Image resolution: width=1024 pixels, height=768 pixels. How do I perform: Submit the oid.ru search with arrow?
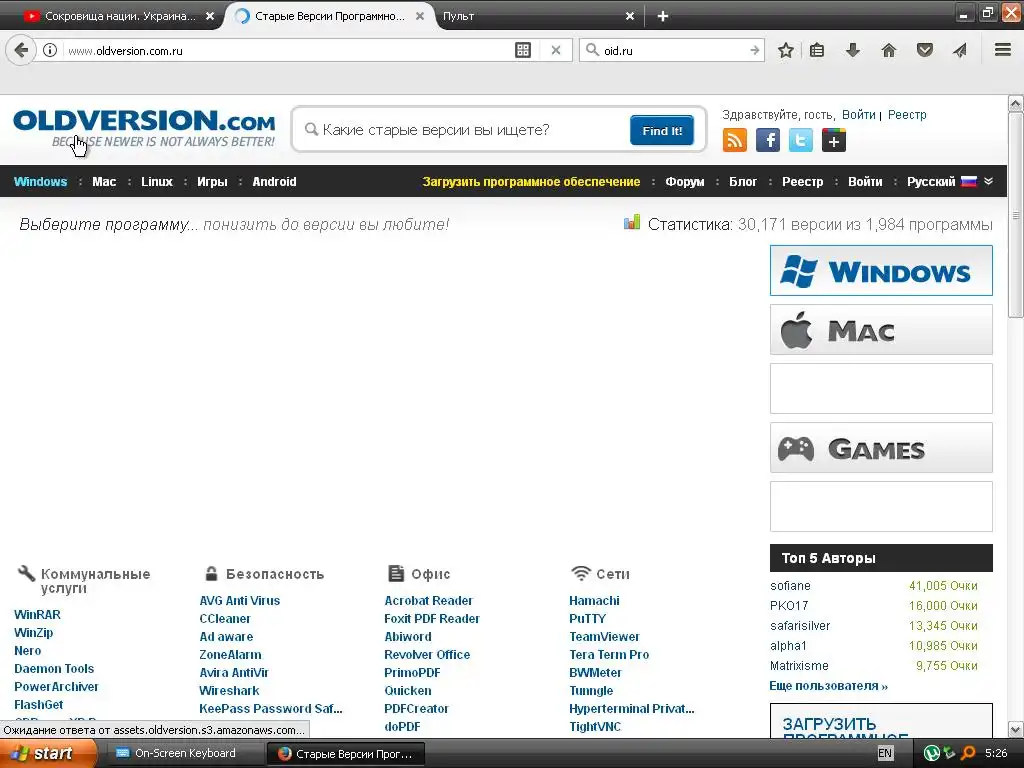click(x=755, y=50)
